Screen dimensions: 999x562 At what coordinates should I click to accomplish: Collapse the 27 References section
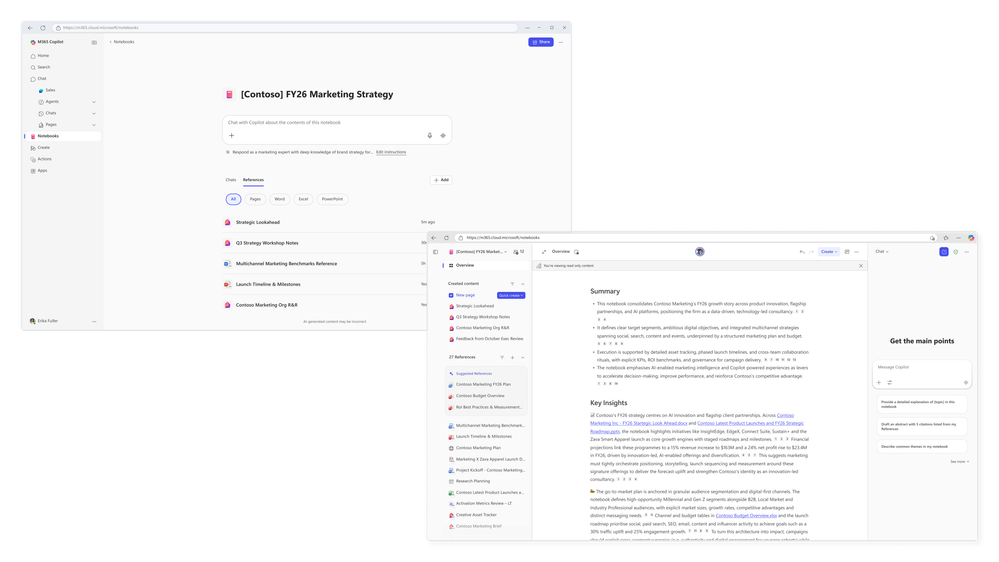pos(522,357)
